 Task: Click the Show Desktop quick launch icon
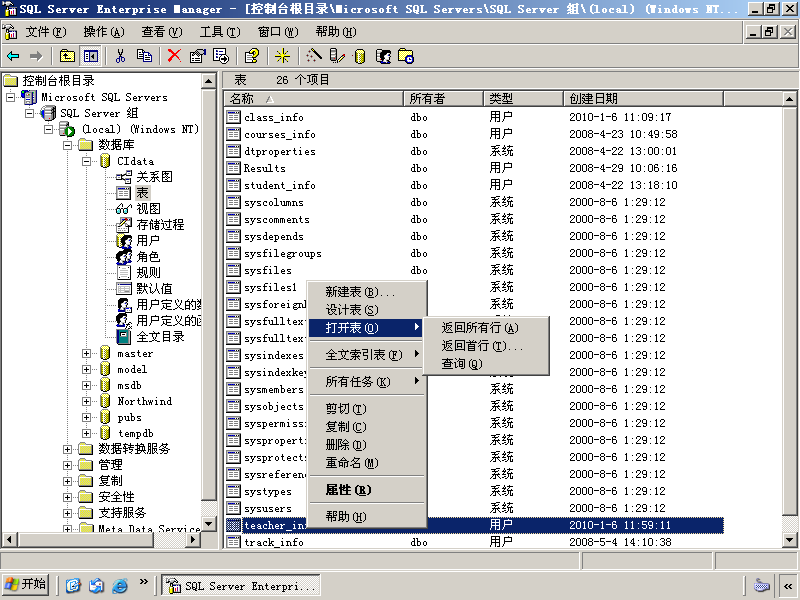(73, 585)
